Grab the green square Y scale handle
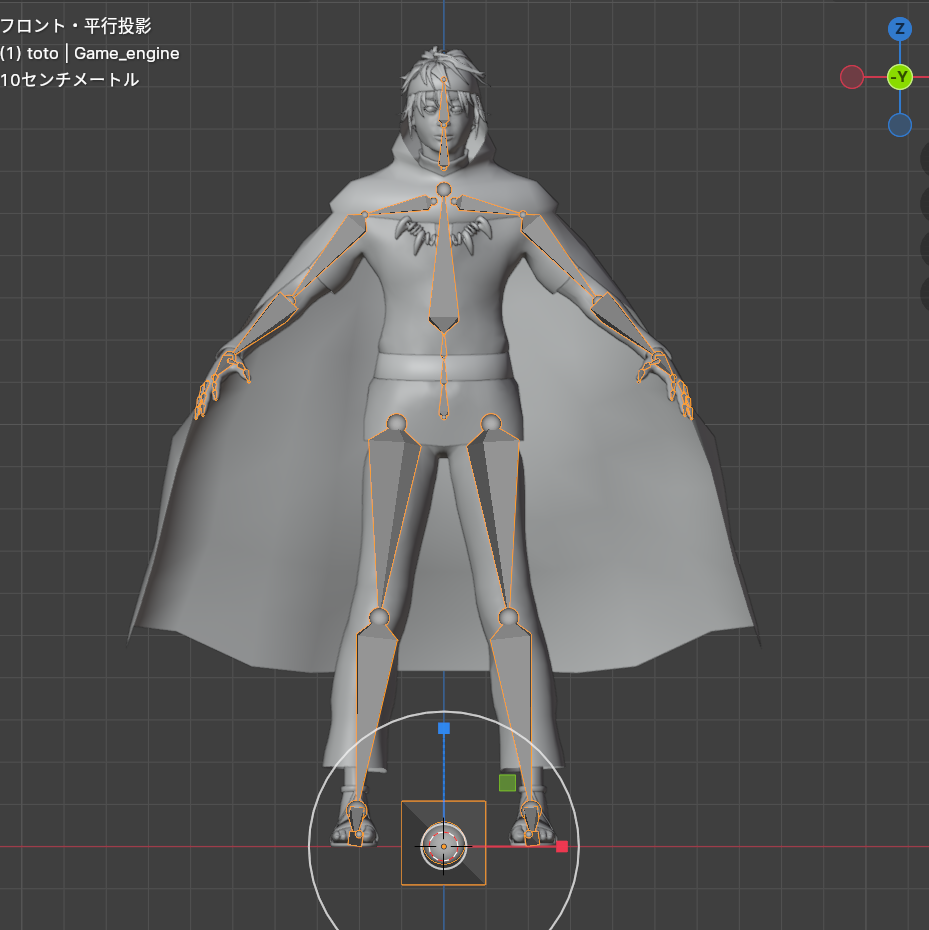The height and width of the screenshot is (930, 929). pyautogui.click(x=507, y=783)
